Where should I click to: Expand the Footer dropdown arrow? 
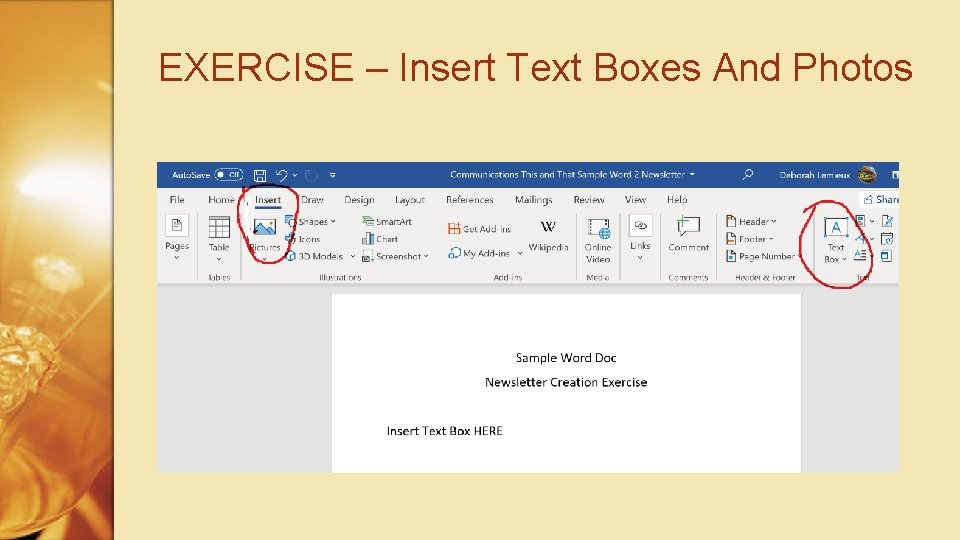point(771,239)
